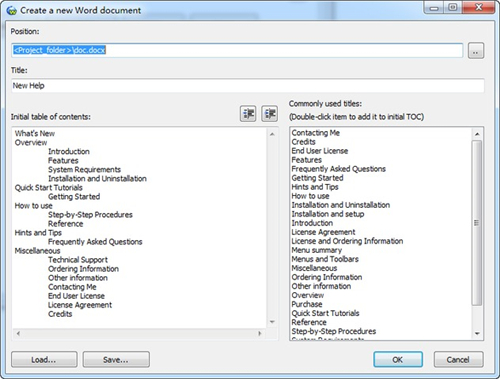Click the right indent button beside Commonly used titles
Screen dimensions: 500x379
point(269,114)
